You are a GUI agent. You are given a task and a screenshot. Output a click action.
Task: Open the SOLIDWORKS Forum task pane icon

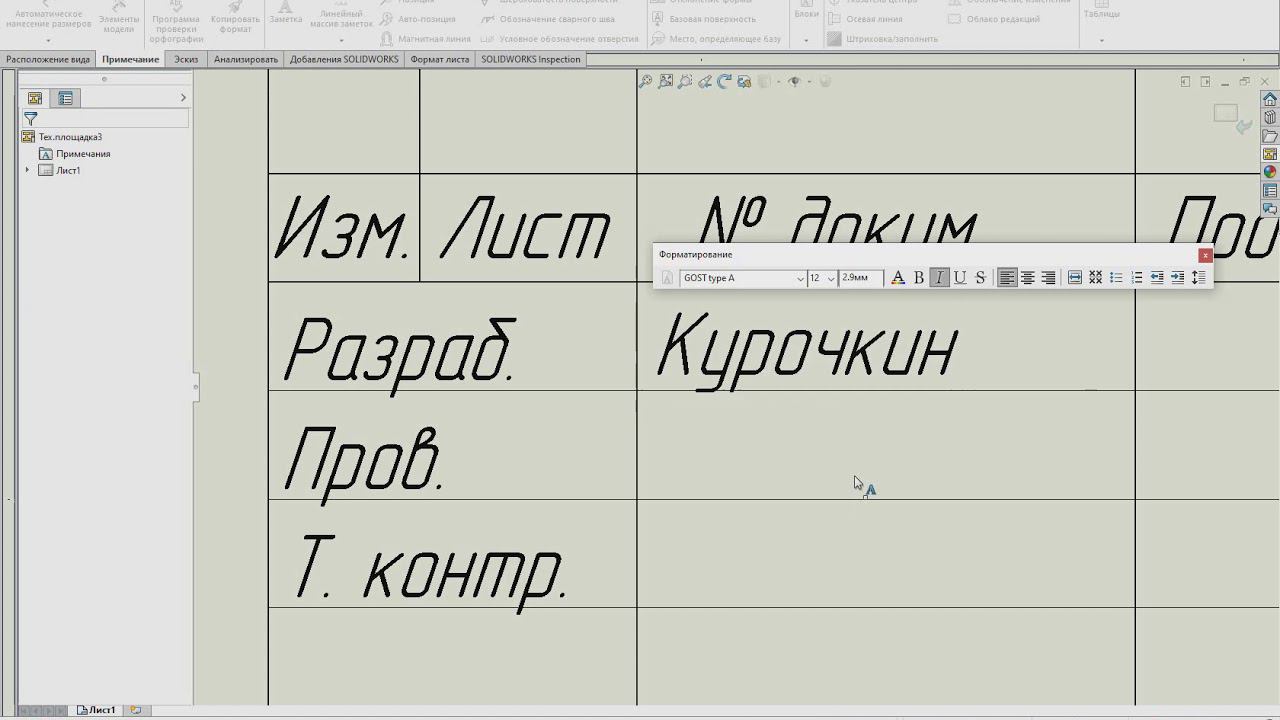tap(1270, 209)
